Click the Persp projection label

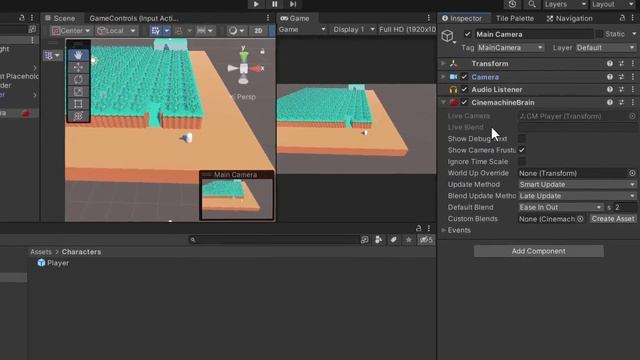(246, 97)
